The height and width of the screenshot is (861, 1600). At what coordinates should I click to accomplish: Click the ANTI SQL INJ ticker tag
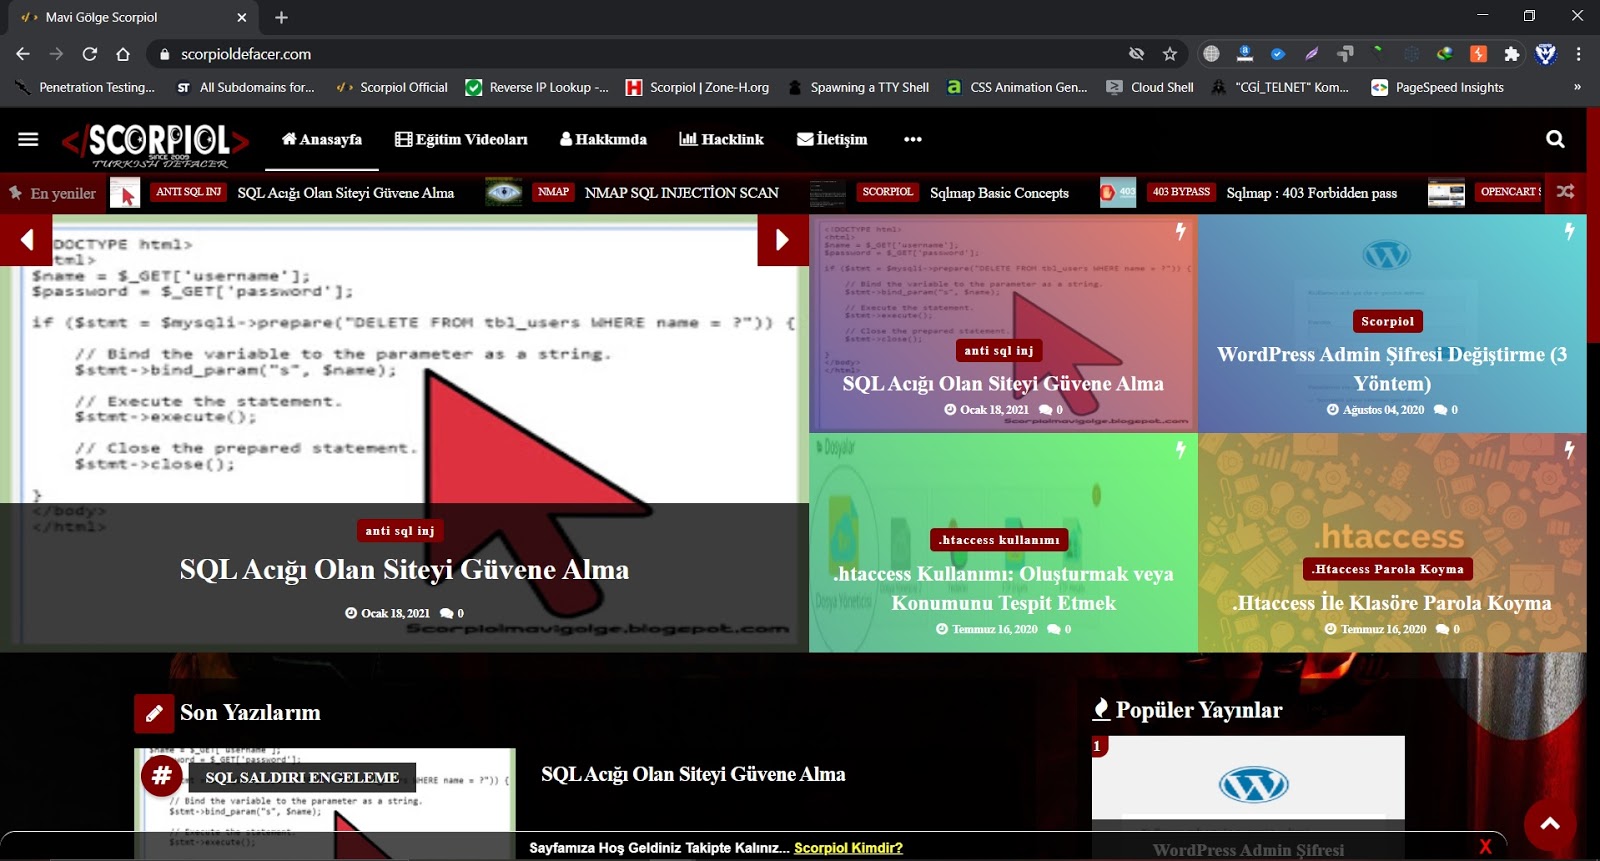click(x=189, y=192)
